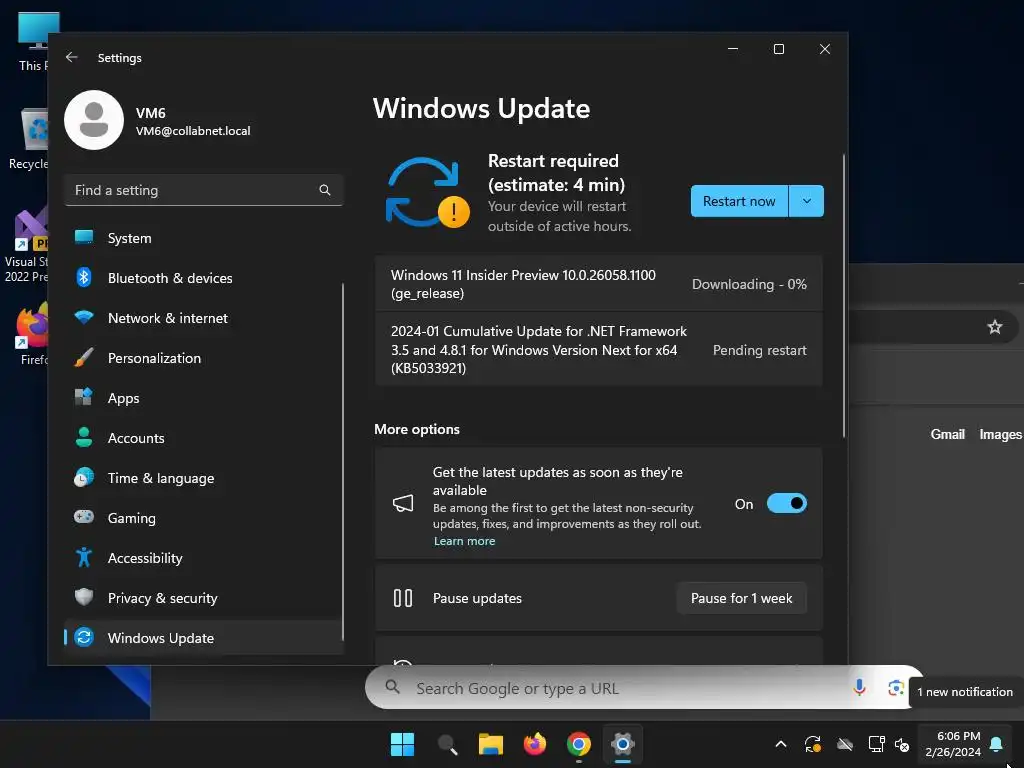
Task: Click the Gmail link in Chrome
Action: pyautogui.click(x=947, y=434)
